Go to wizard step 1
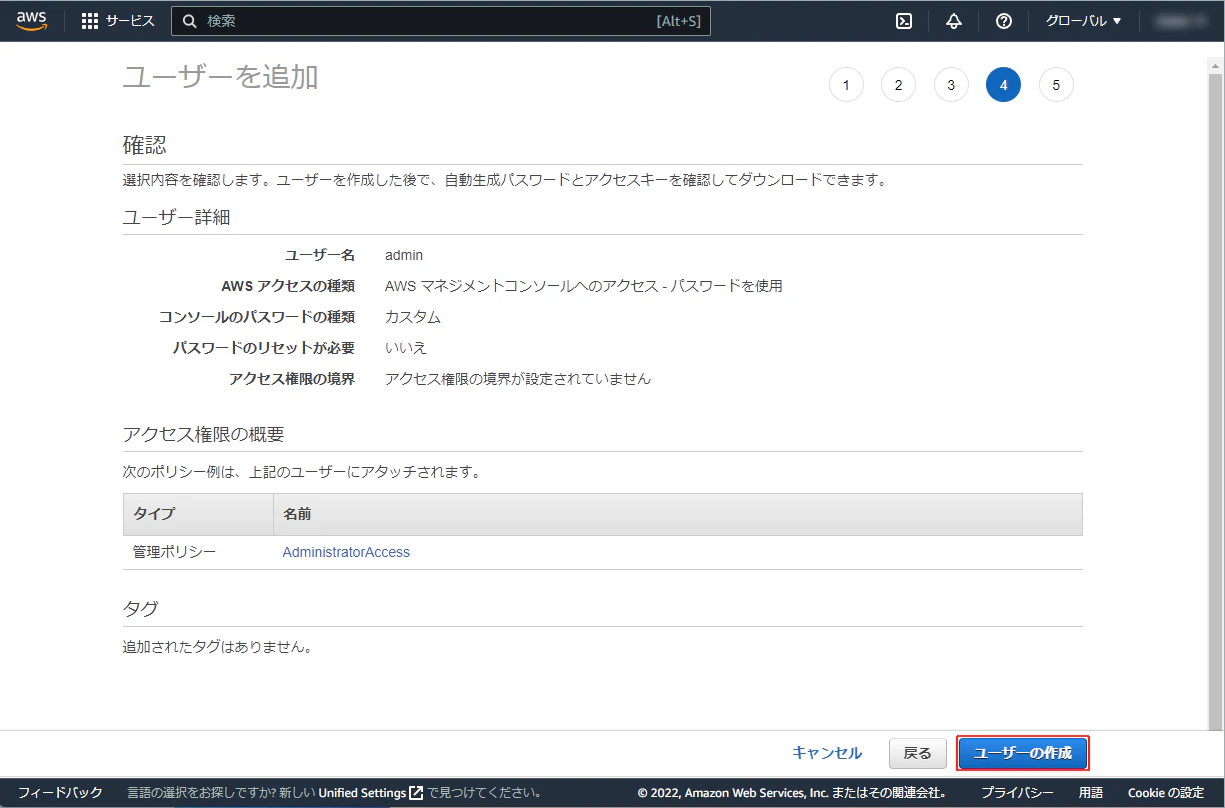 [846, 85]
